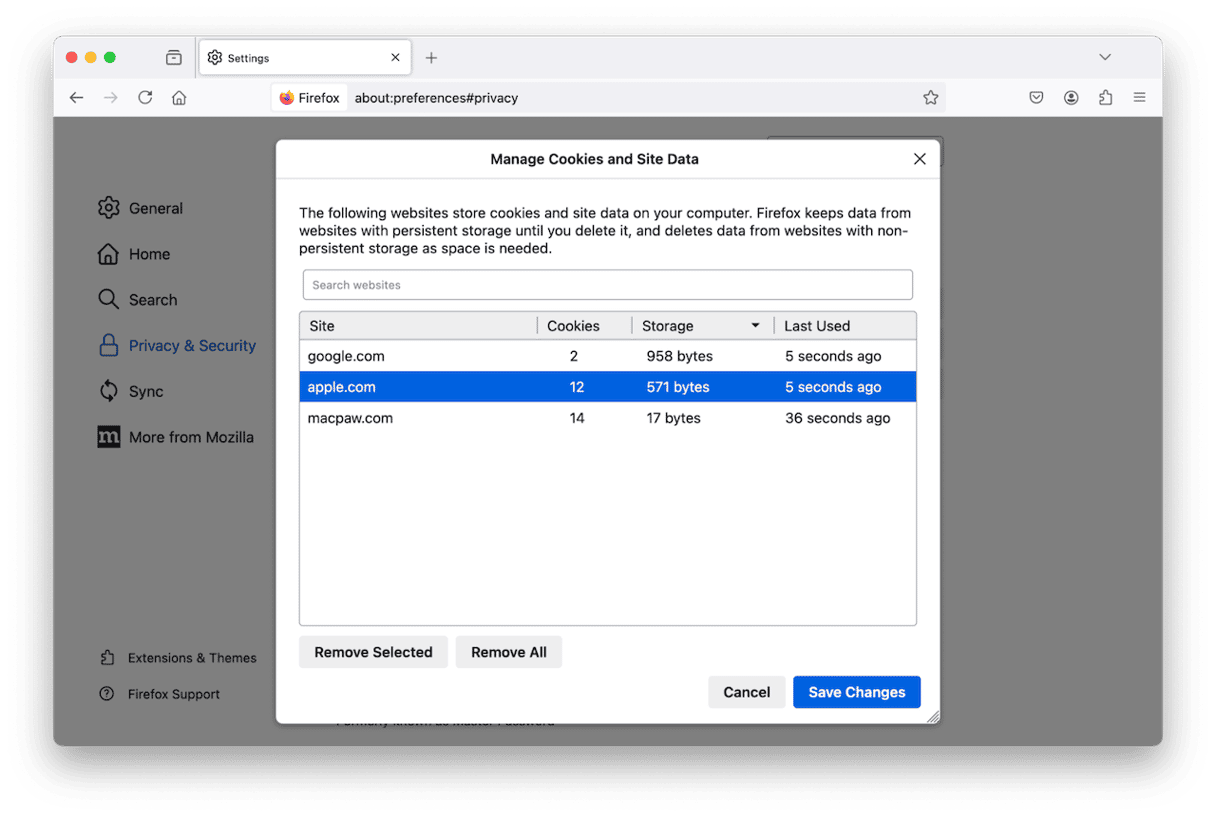Reload the current page
This screenshot has height=817, width=1216.
point(145,98)
